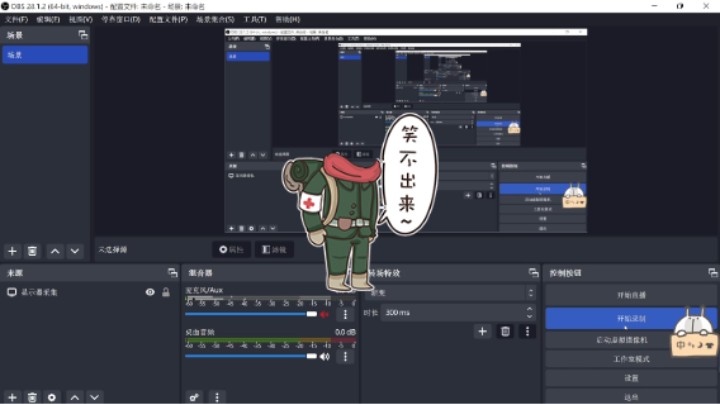Click the 桌面音频 0.0 dB level readout
The width and height of the screenshot is (720, 404).
(x=345, y=332)
